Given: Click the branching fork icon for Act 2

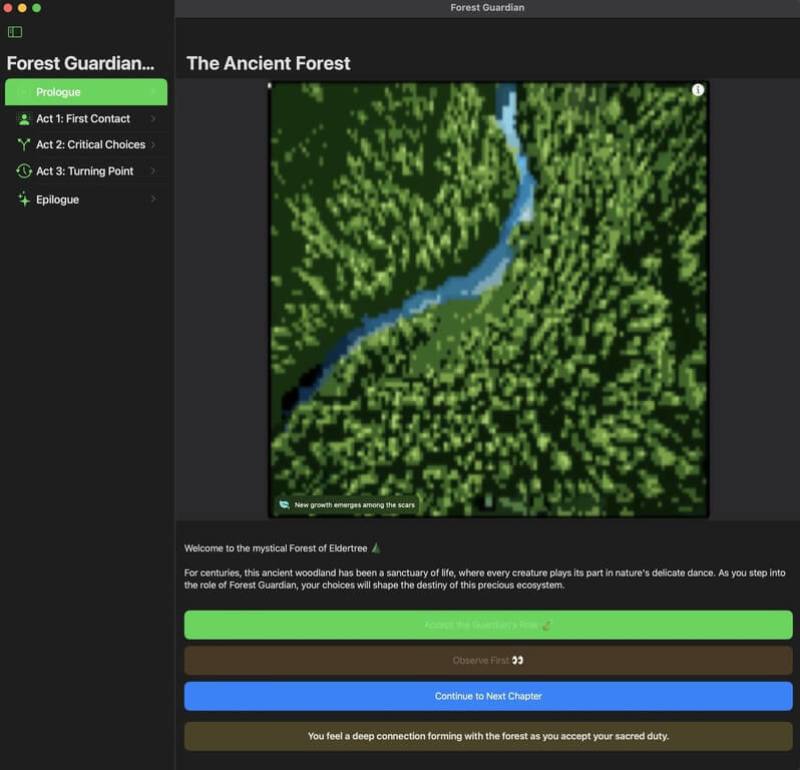Looking at the screenshot, I should 23,145.
